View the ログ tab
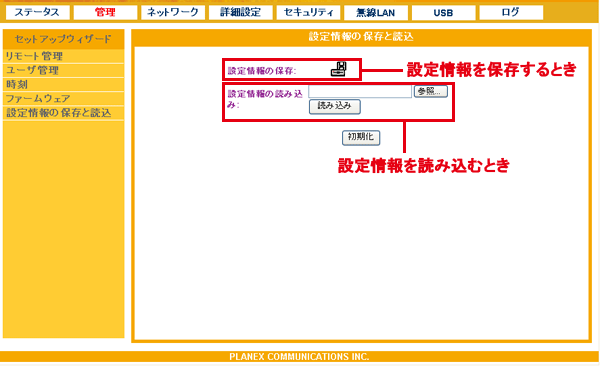The height and width of the screenshot is (366, 600). click(511, 13)
